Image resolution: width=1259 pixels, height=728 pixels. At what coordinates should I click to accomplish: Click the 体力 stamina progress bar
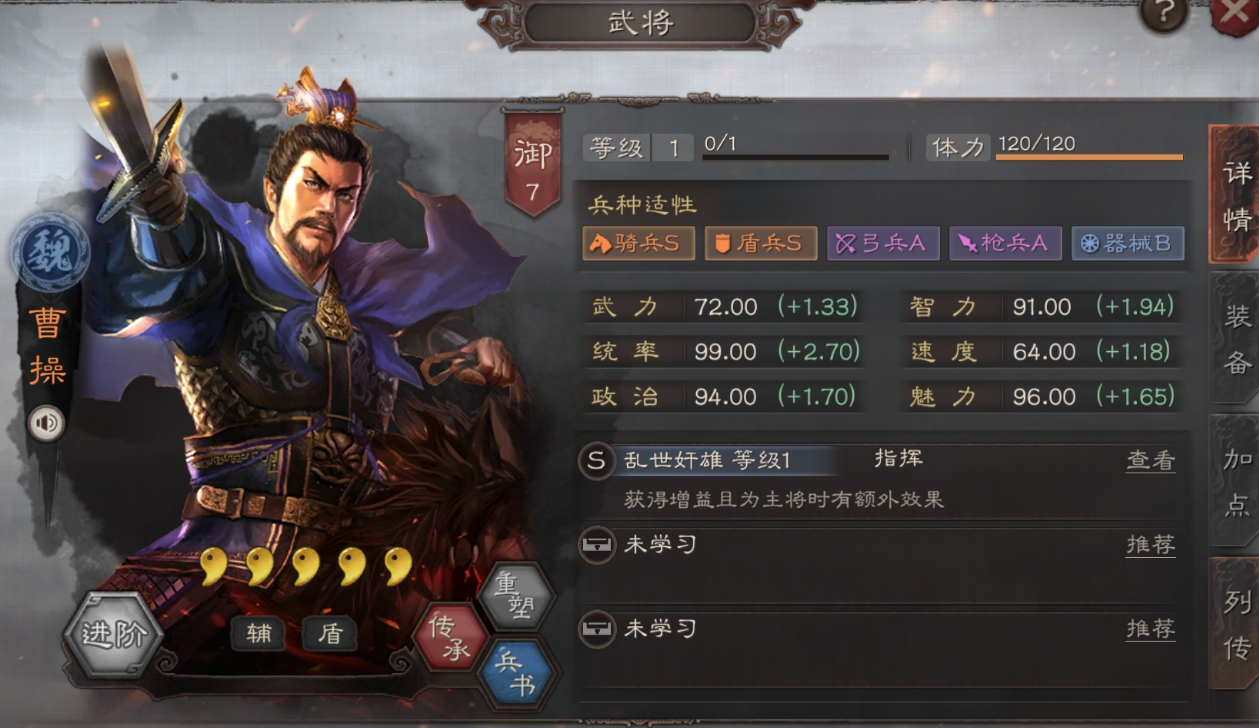coord(1089,157)
